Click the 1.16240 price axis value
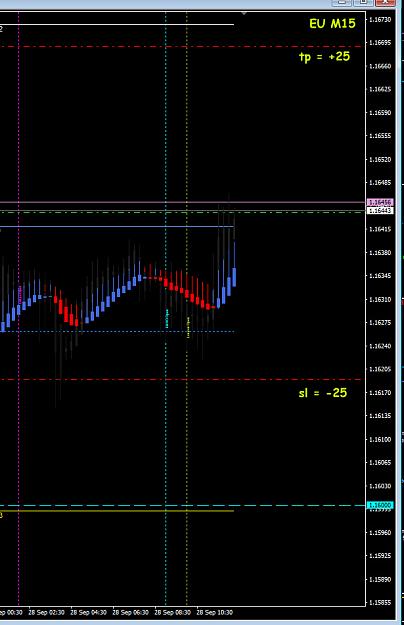 [380, 346]
